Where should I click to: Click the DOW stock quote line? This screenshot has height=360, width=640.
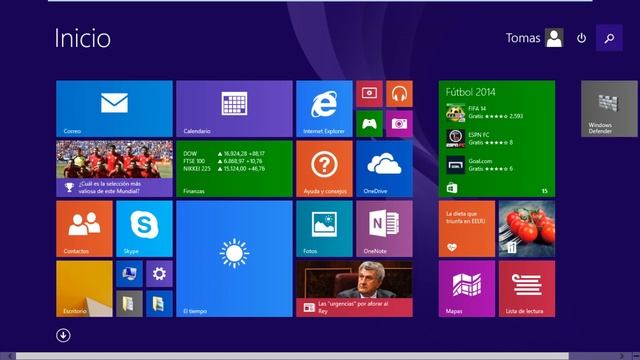[224, 154]
